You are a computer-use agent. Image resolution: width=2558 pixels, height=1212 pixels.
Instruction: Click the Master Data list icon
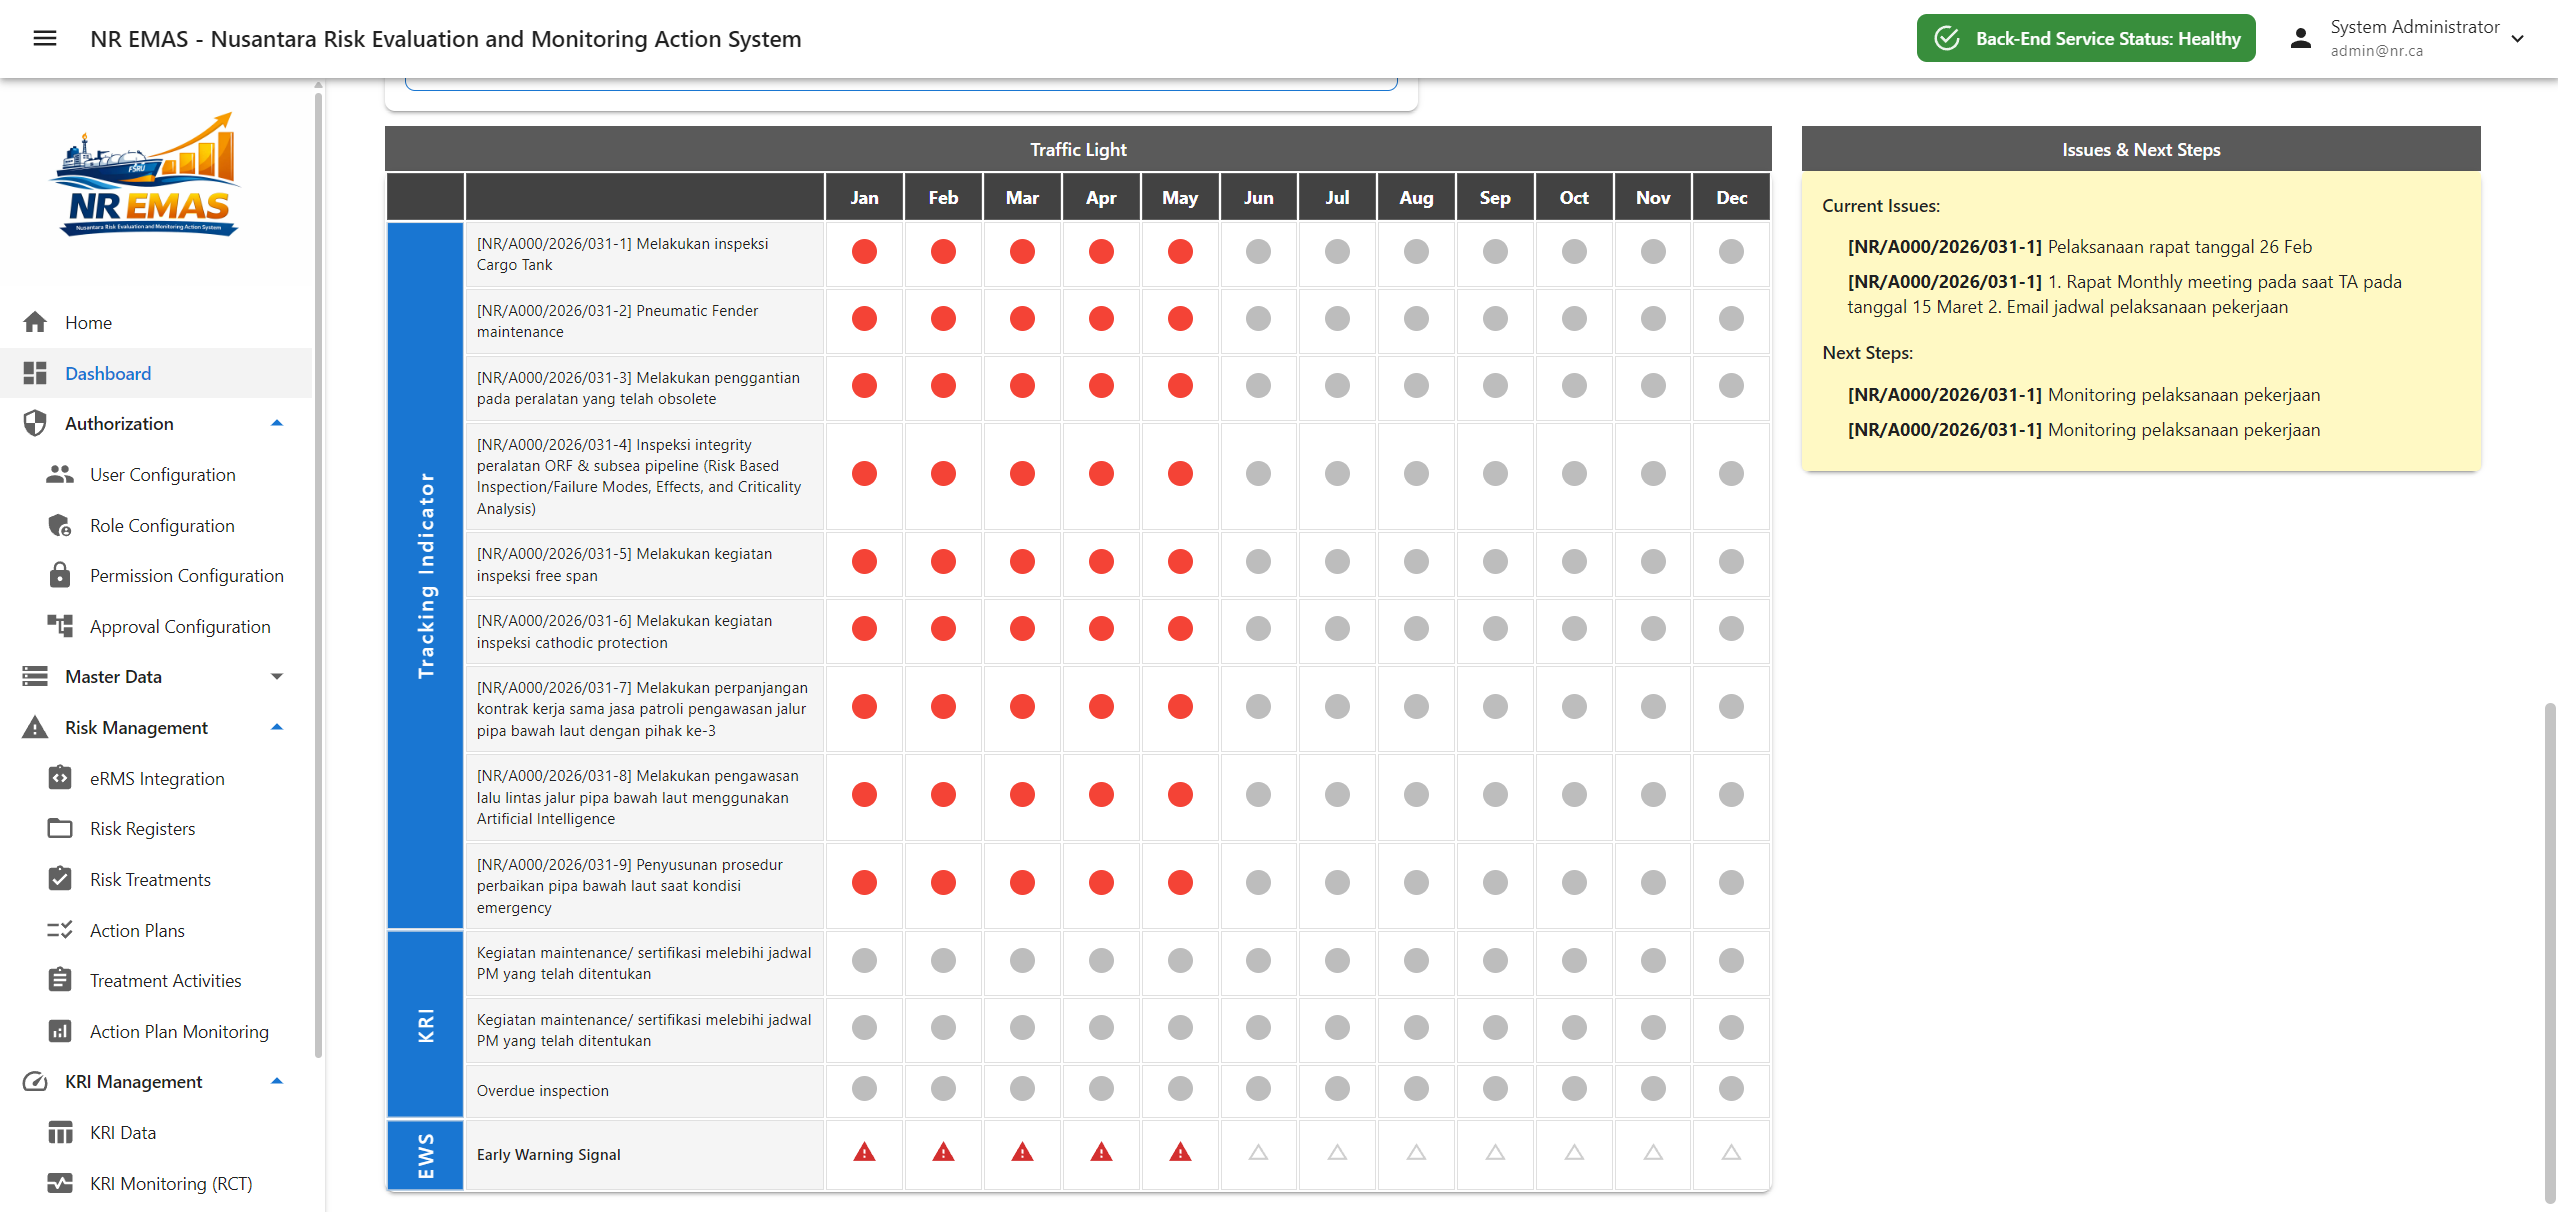point(35,676)
